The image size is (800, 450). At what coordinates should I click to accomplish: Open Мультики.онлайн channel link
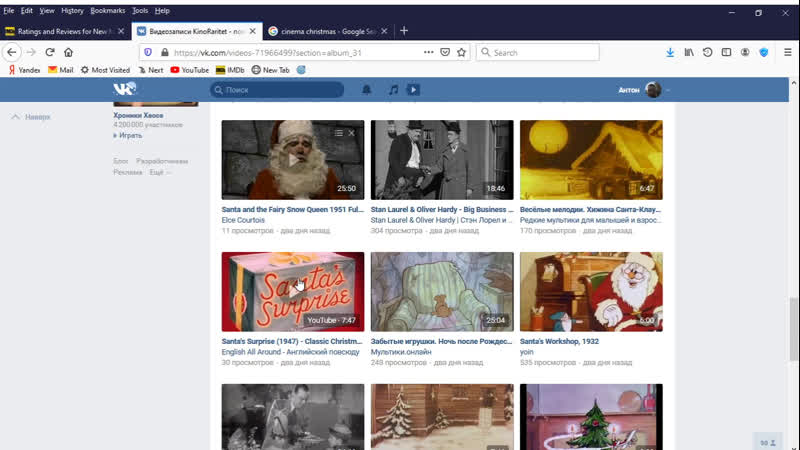[401, 352]
